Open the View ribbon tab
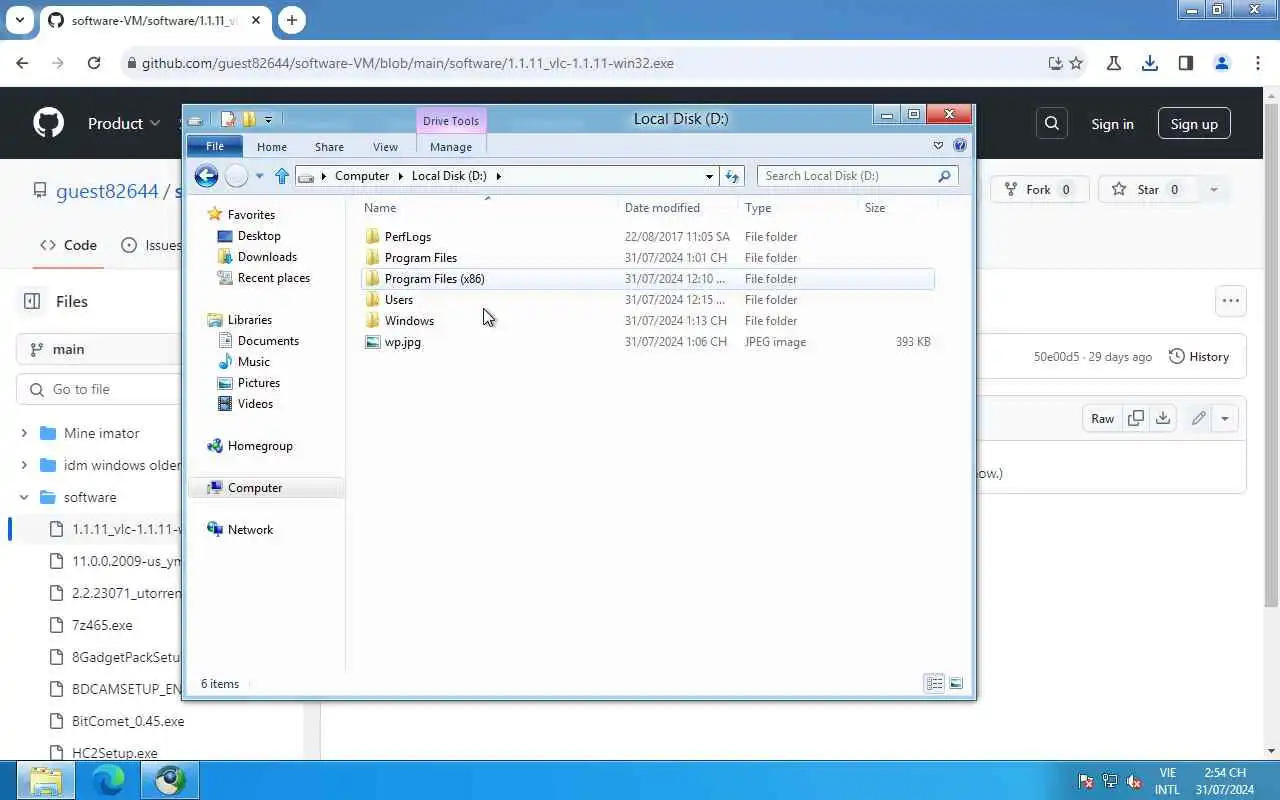The height and width of the screenshot is (800, 1280). tap(385, 146)
